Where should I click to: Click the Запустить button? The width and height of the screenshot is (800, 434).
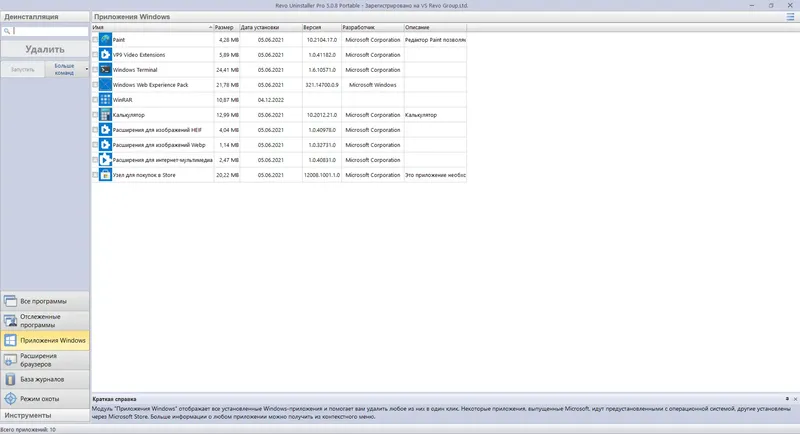pos(22,69)
